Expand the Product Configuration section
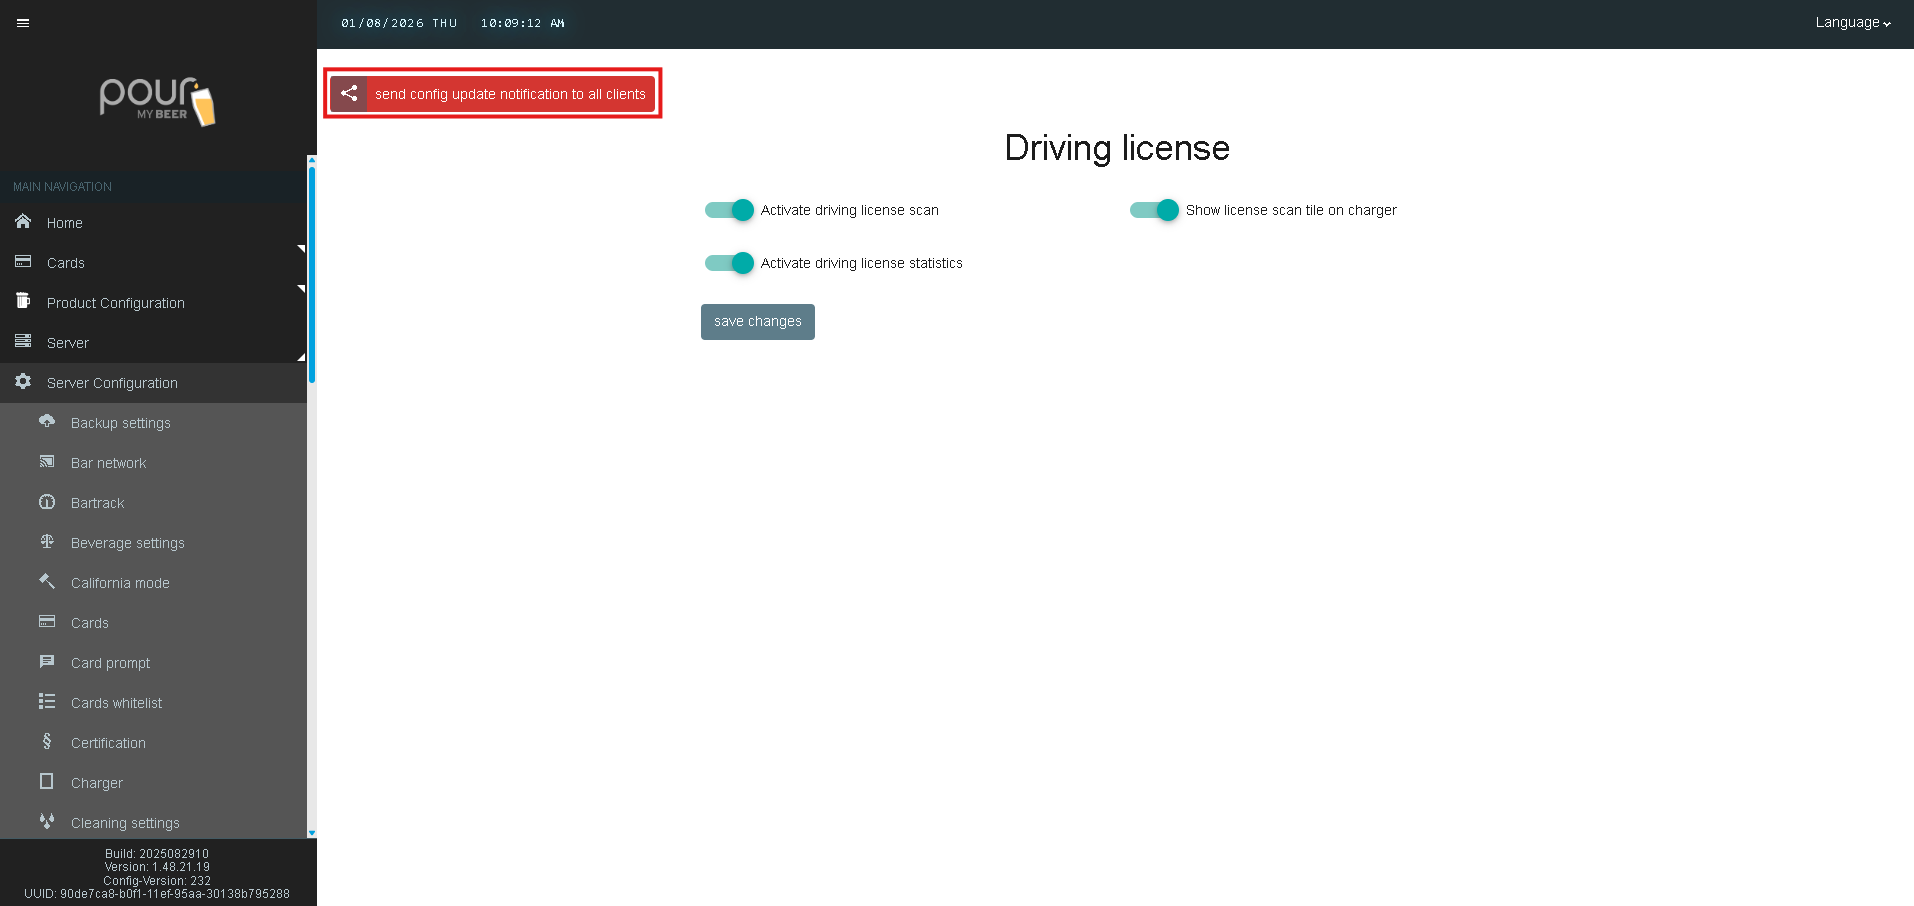The width and height of the screenshot is (1914, 906). click(x=116, y=303)
